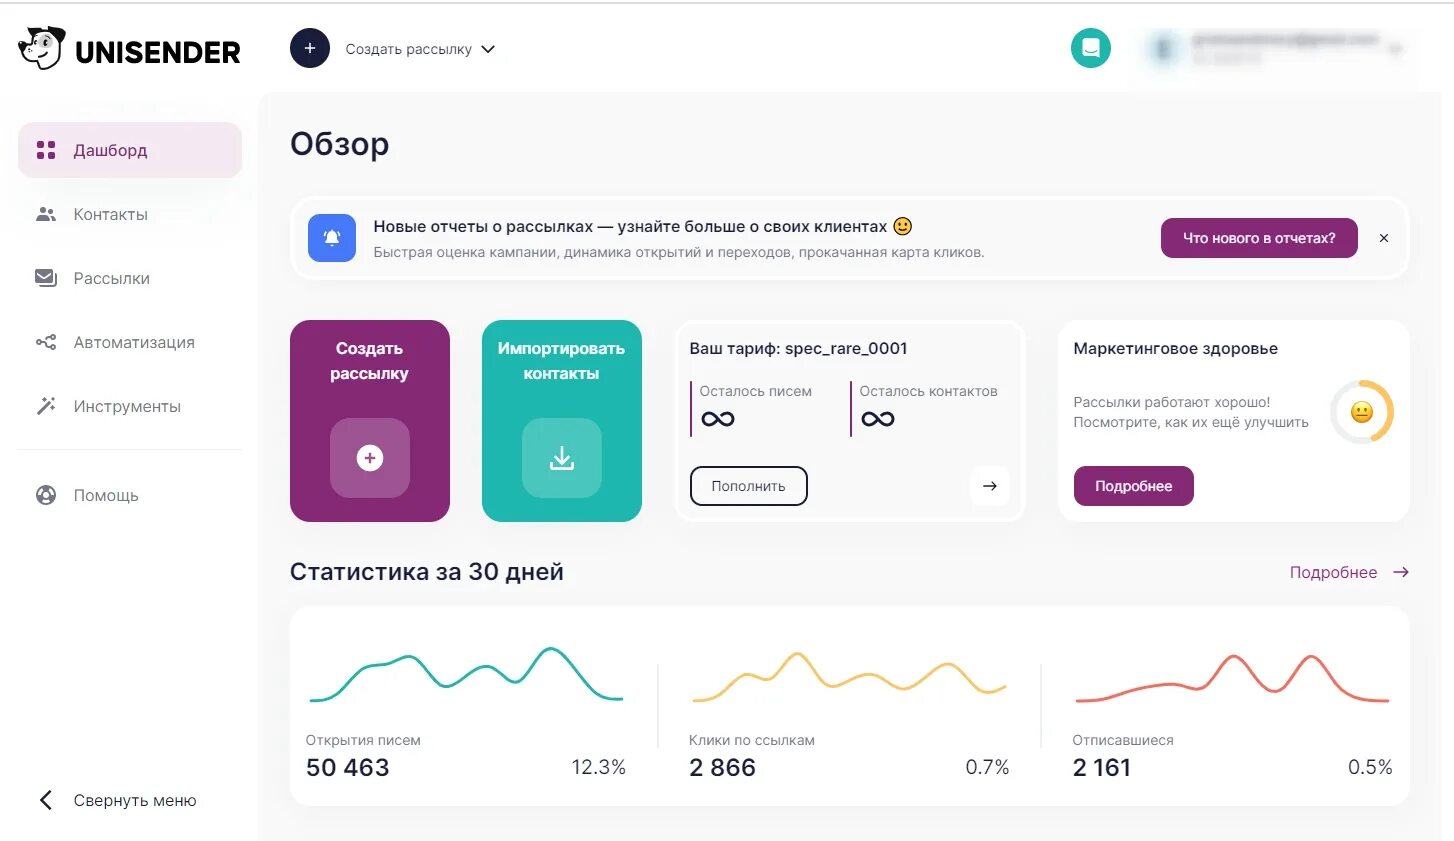Screen dimensions: 1454x841
Task: Open Контакты in the sidebar
Action: coord(130,214)
